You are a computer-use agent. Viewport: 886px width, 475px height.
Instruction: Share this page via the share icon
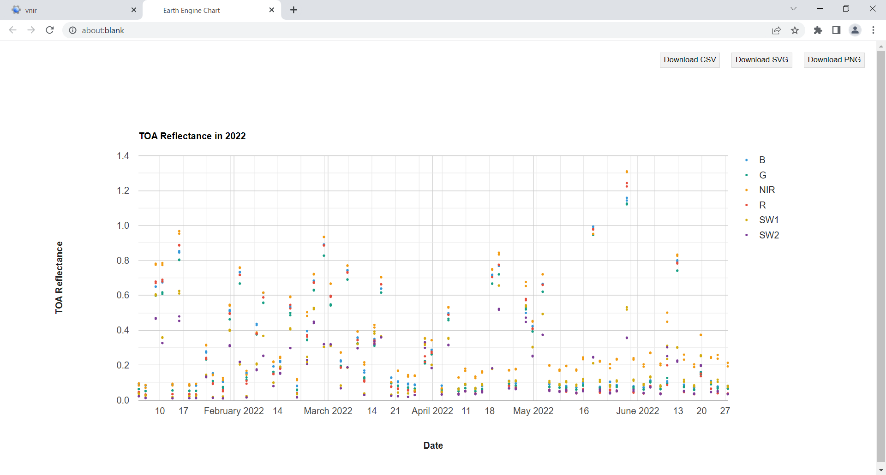pyautogui.click(x=776, y=30)
